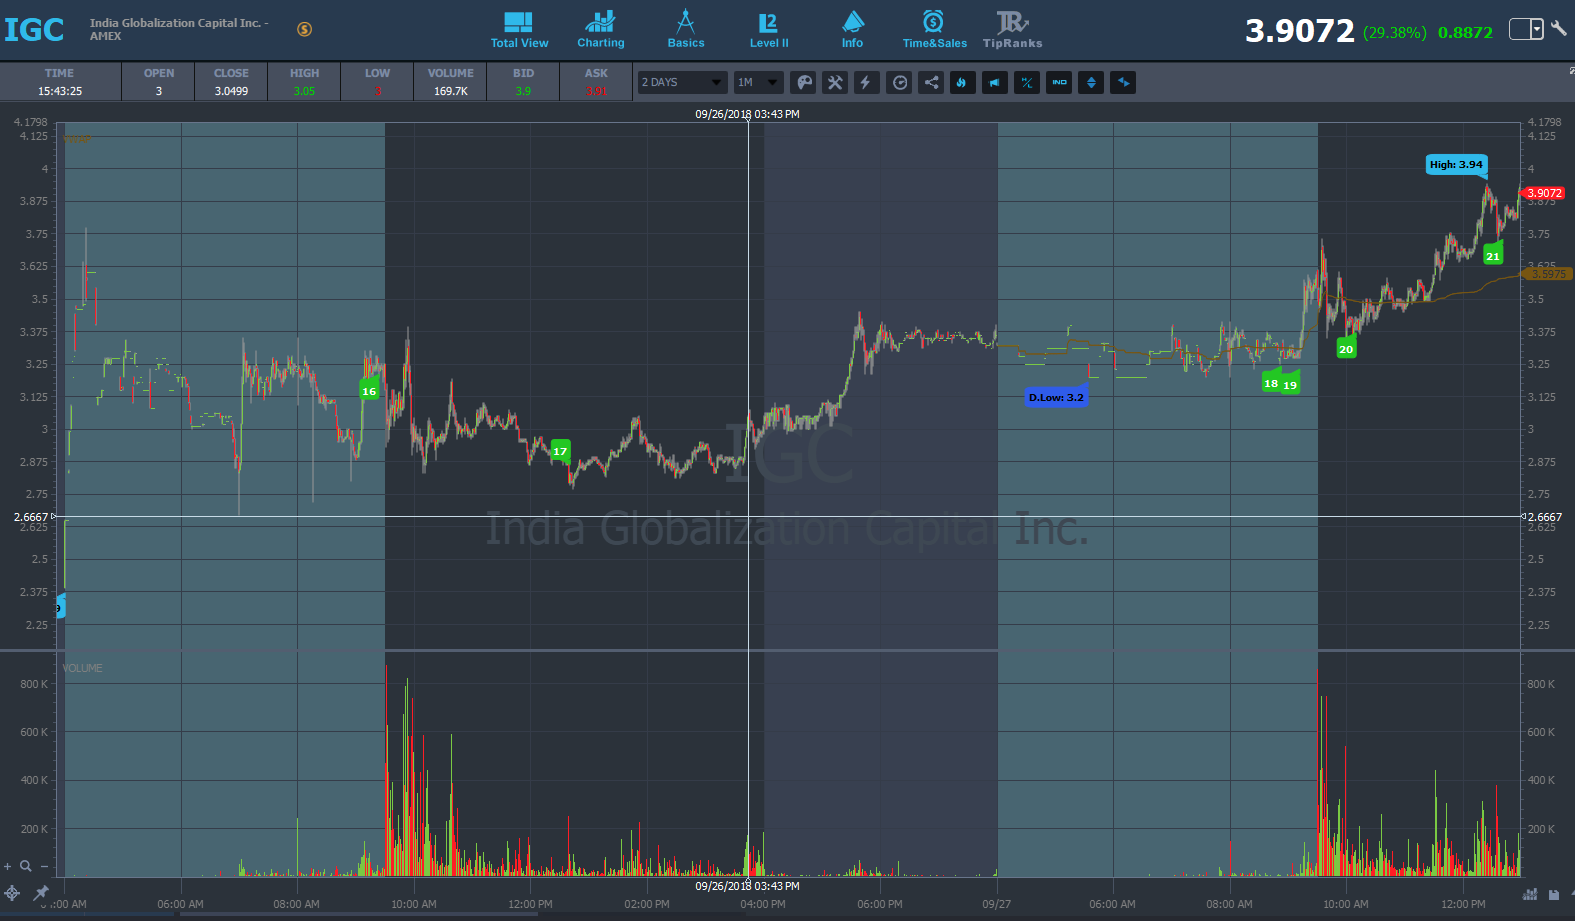
Task: Click the gauge dial toolbar icon
Action: click(900, 82)
